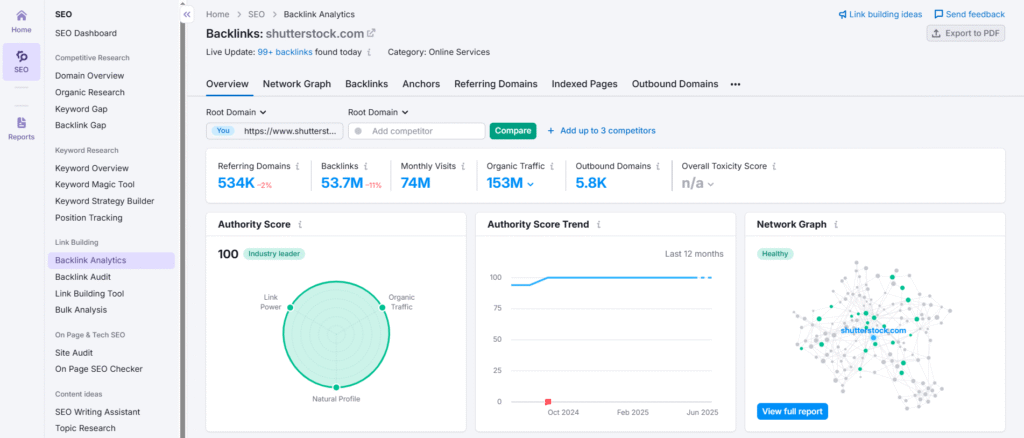The height and width of the screenshot is (438, 1024).
Task: Open Domain Overview in the sidebar
Action: coord(89,76)
